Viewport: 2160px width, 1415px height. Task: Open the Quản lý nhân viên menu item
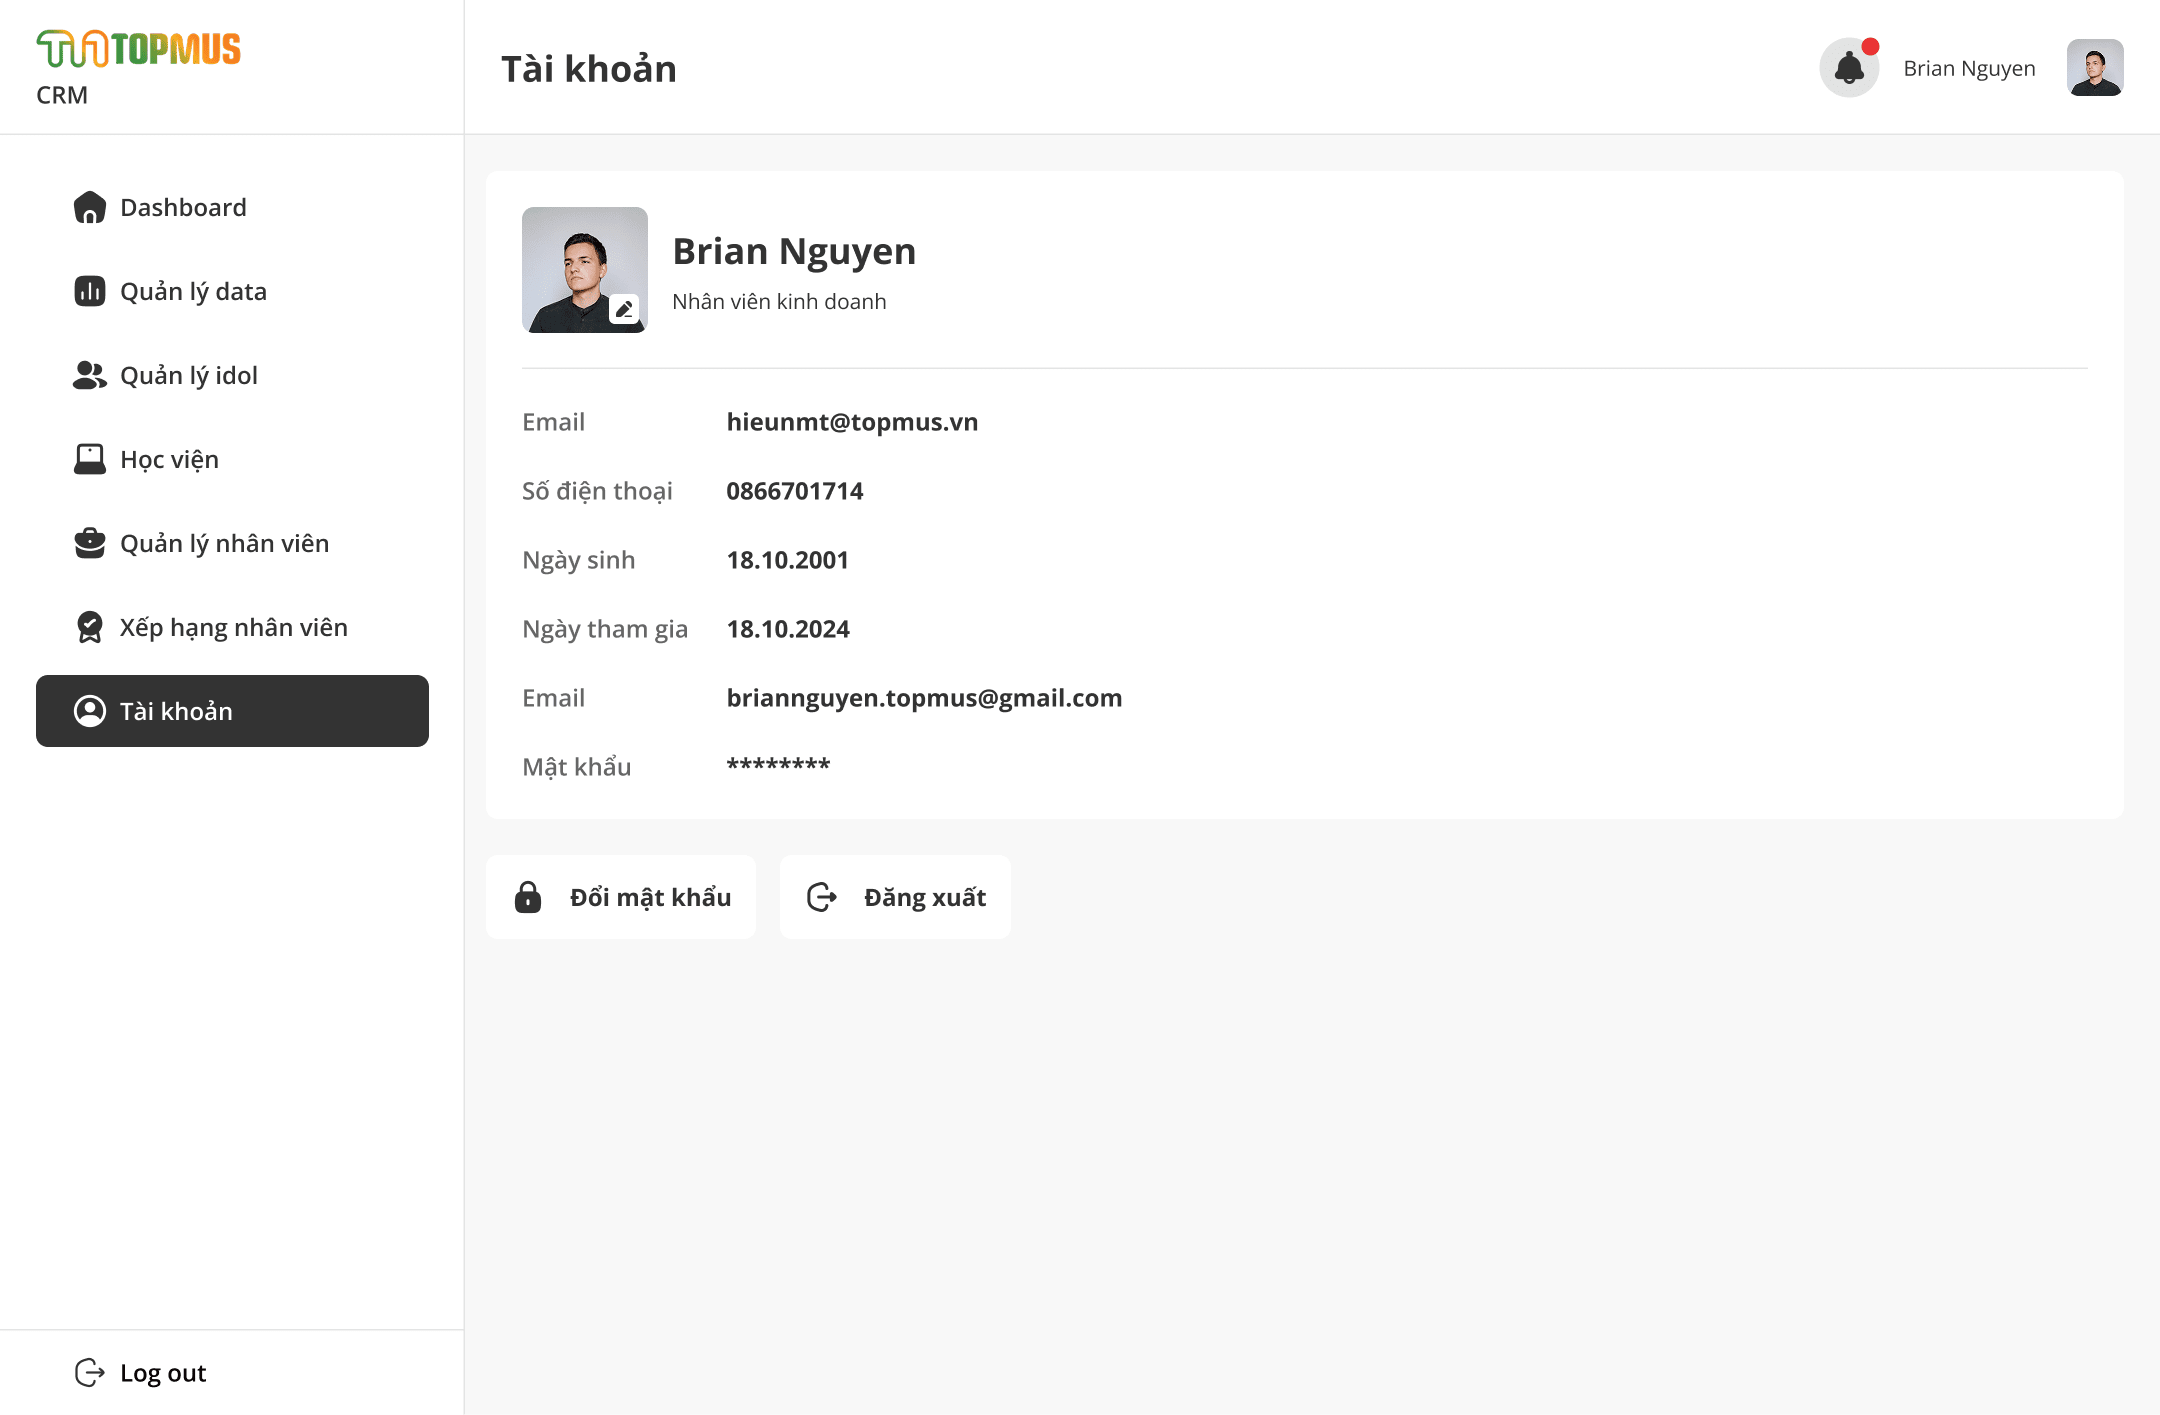point(225,543)
